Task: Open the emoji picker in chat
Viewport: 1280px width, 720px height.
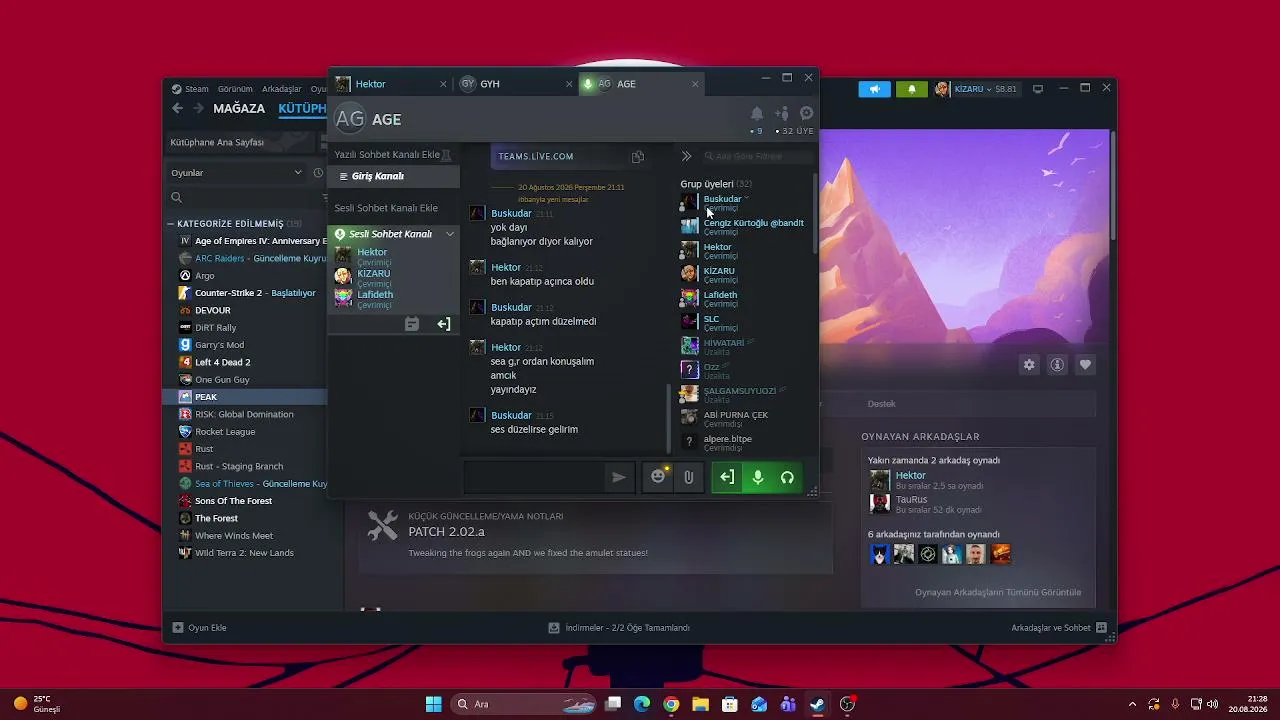Action: pyautogui.click(x=658, y=478)
